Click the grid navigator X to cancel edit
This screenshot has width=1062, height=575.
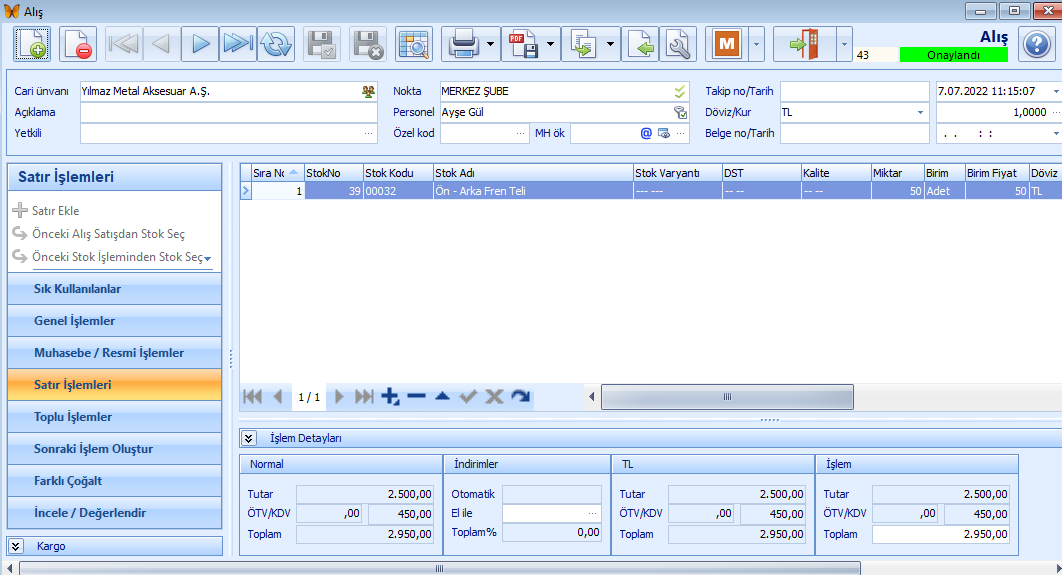pos(494,396)
